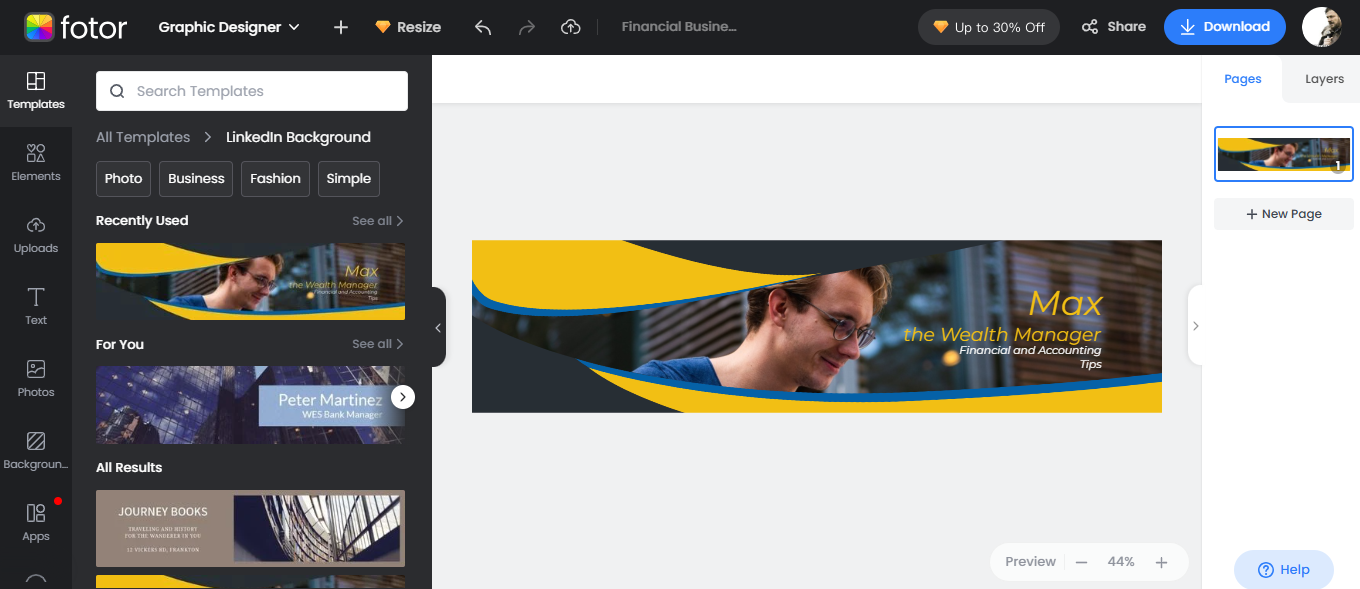Click the Up to 30% Off offer

pyautogui.click(x=989, y=27)
